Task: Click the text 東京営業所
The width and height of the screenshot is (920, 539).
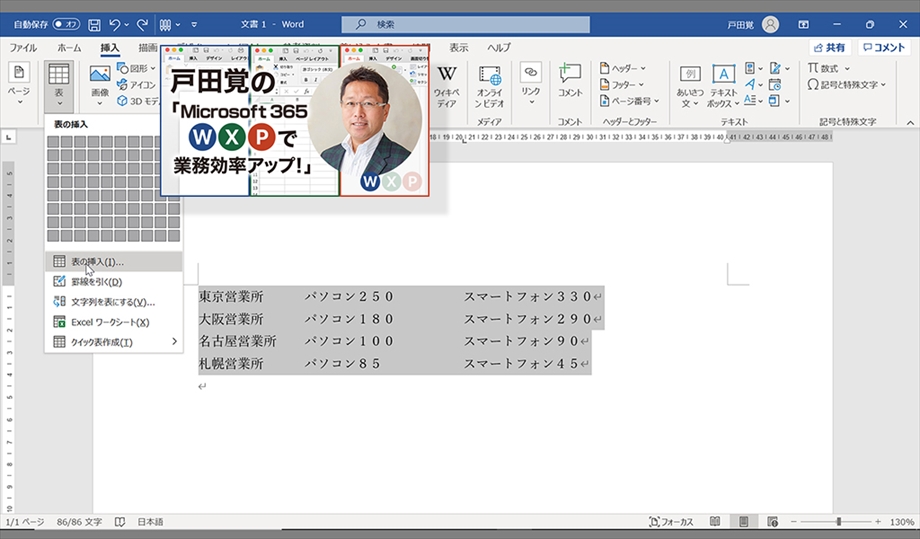Action: (231, 297)
